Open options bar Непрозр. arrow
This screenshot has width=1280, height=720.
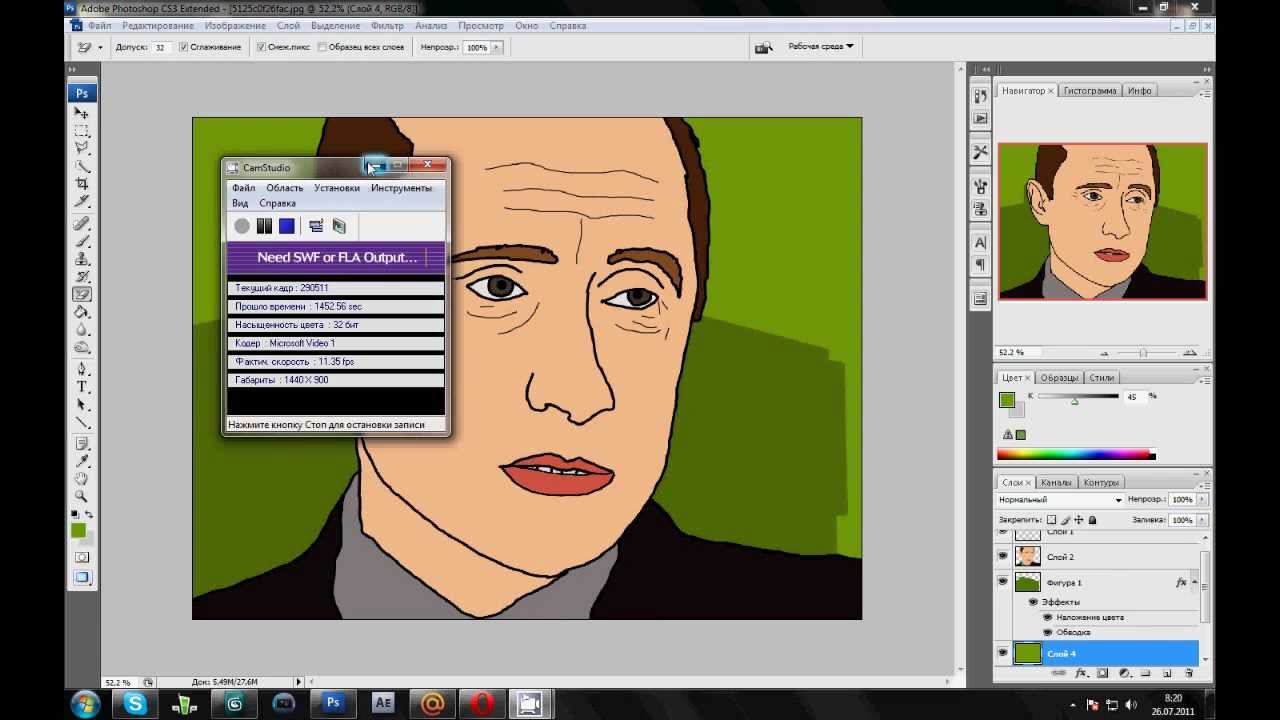click(496, 47)
